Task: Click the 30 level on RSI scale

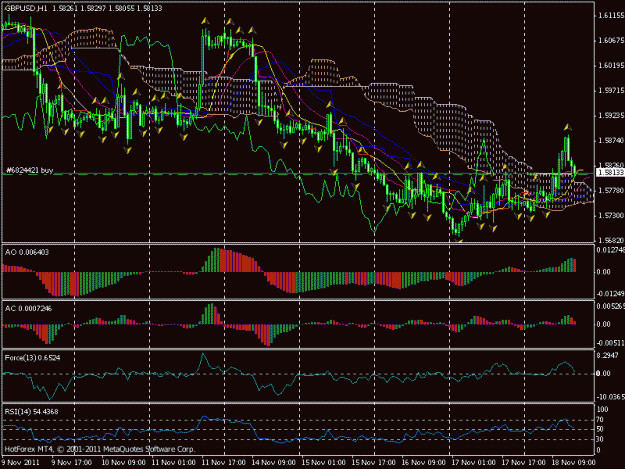Action: tap(600, 439)
